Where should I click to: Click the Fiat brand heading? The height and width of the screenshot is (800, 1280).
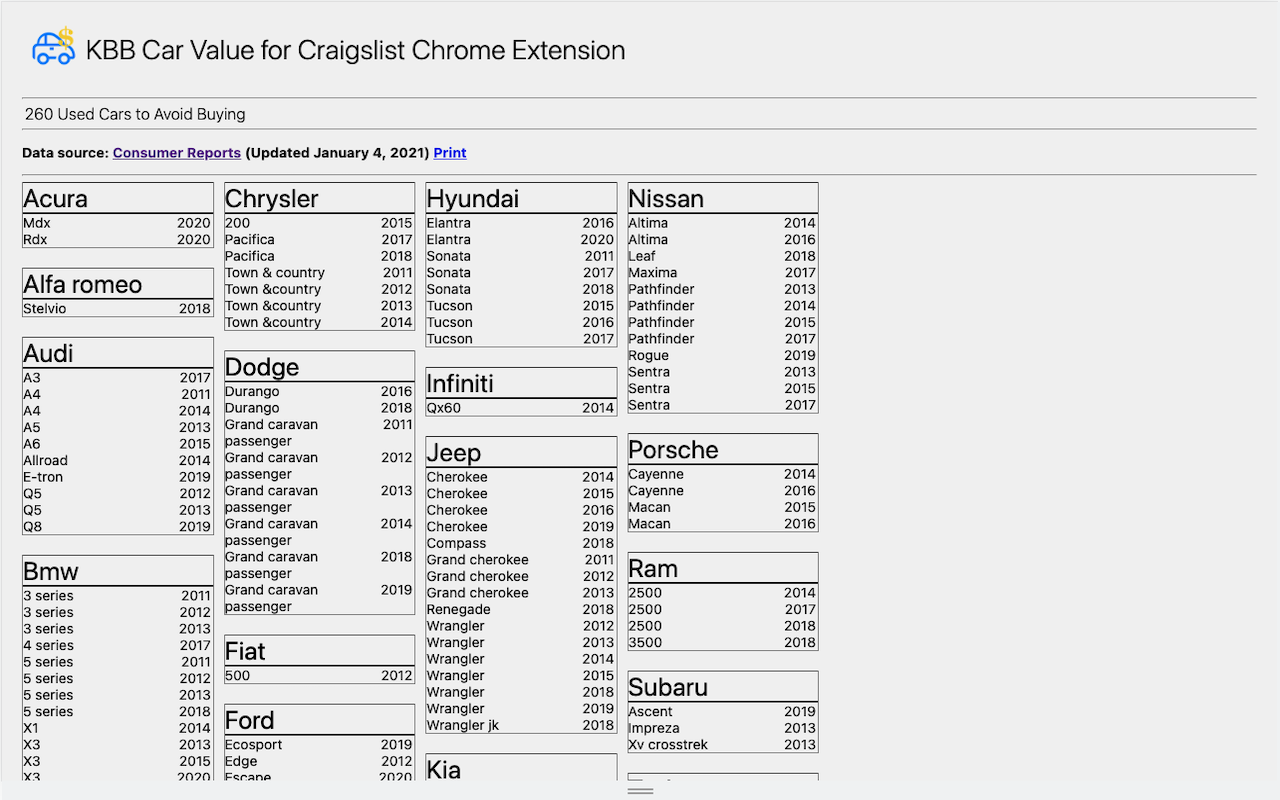point(320,651)
